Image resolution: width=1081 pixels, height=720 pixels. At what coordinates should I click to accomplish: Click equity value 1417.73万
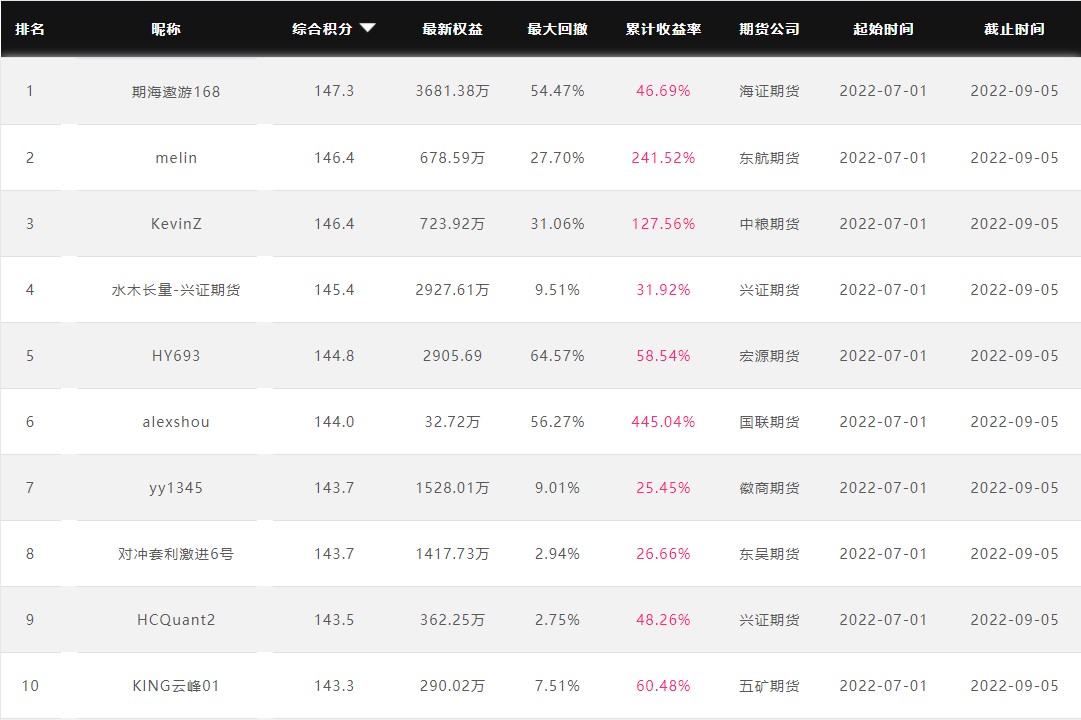pos(452,554)
